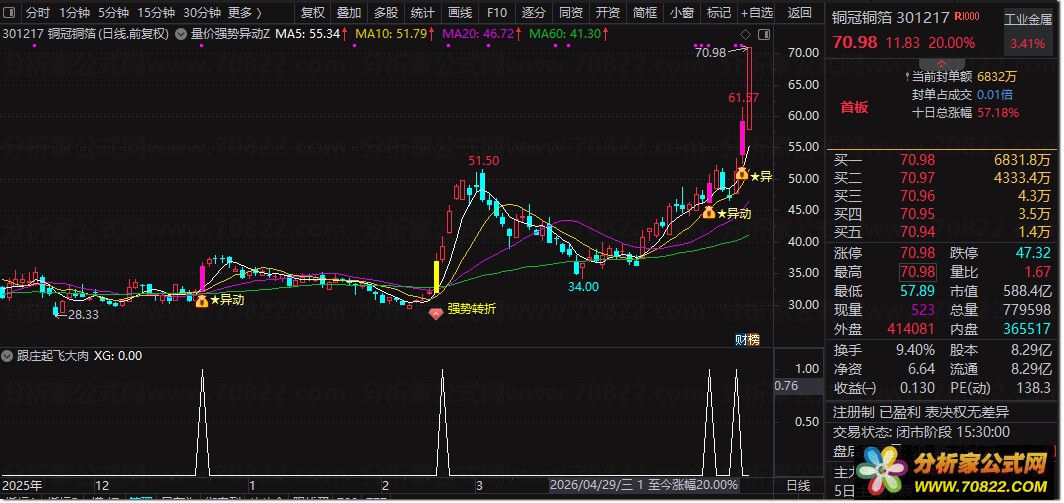The image size is (1064, 503).
Task: Click the 财榜 chart badge
Action: pos(747,339)
